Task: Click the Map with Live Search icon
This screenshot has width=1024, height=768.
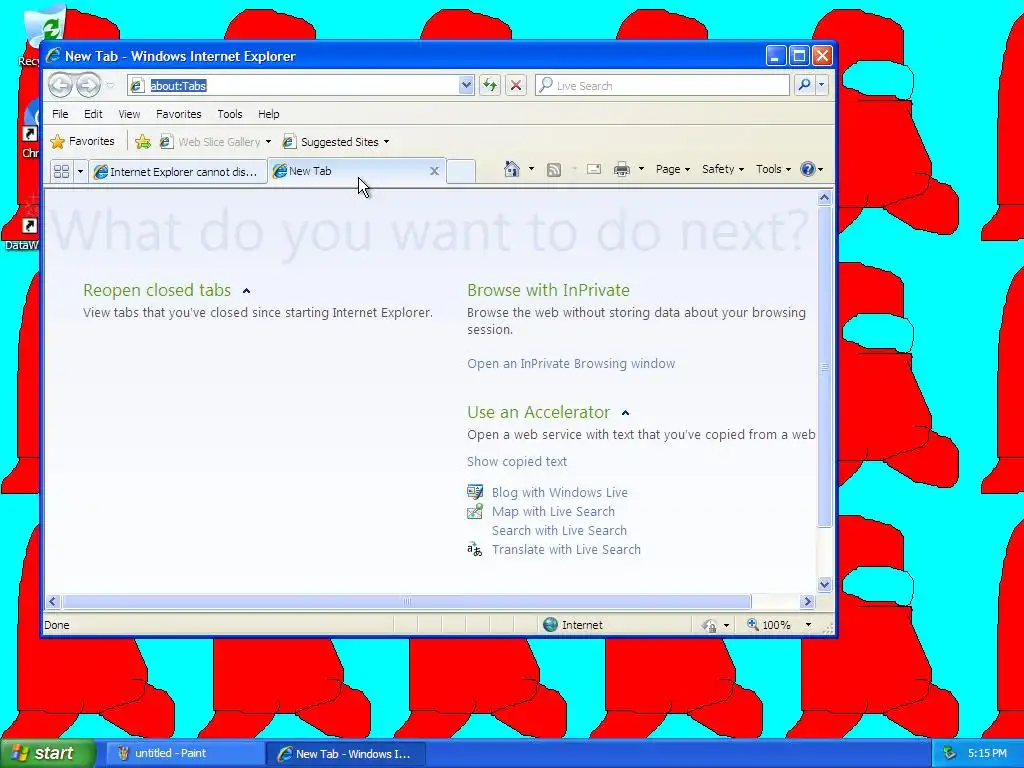Action: [x=475, y=511]
